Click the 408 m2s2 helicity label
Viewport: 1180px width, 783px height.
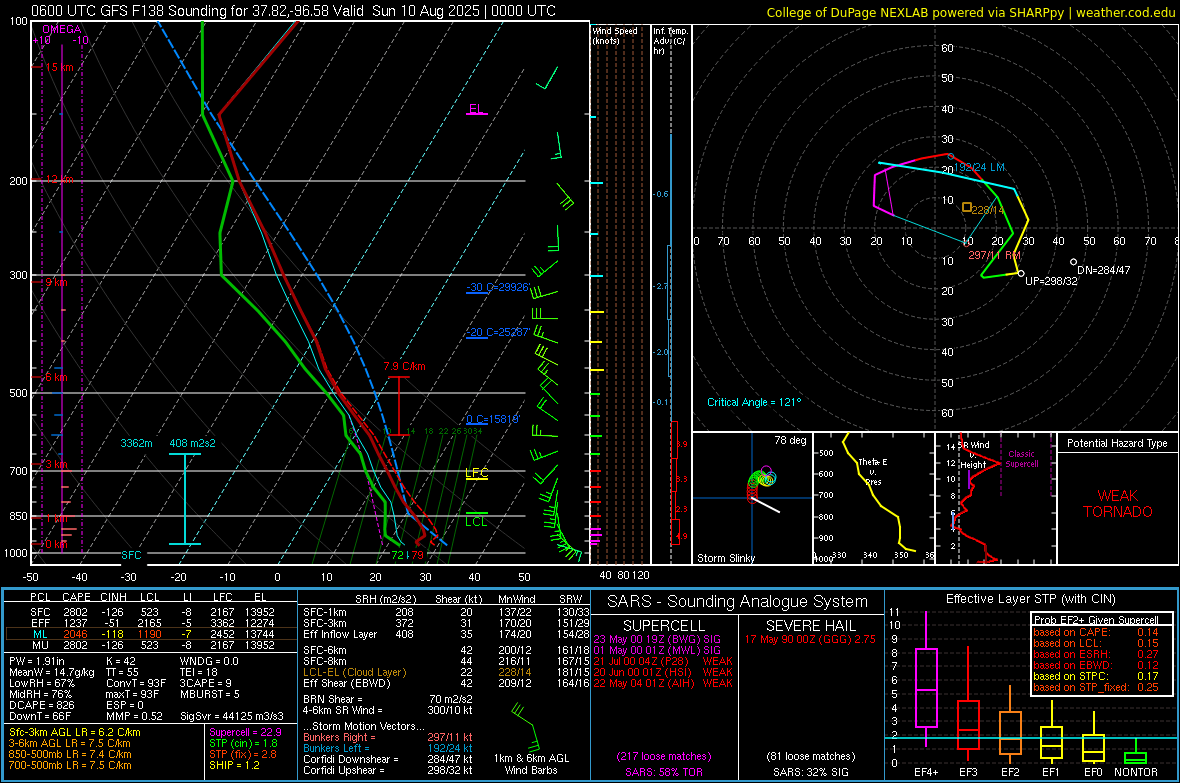coord(193,443)
